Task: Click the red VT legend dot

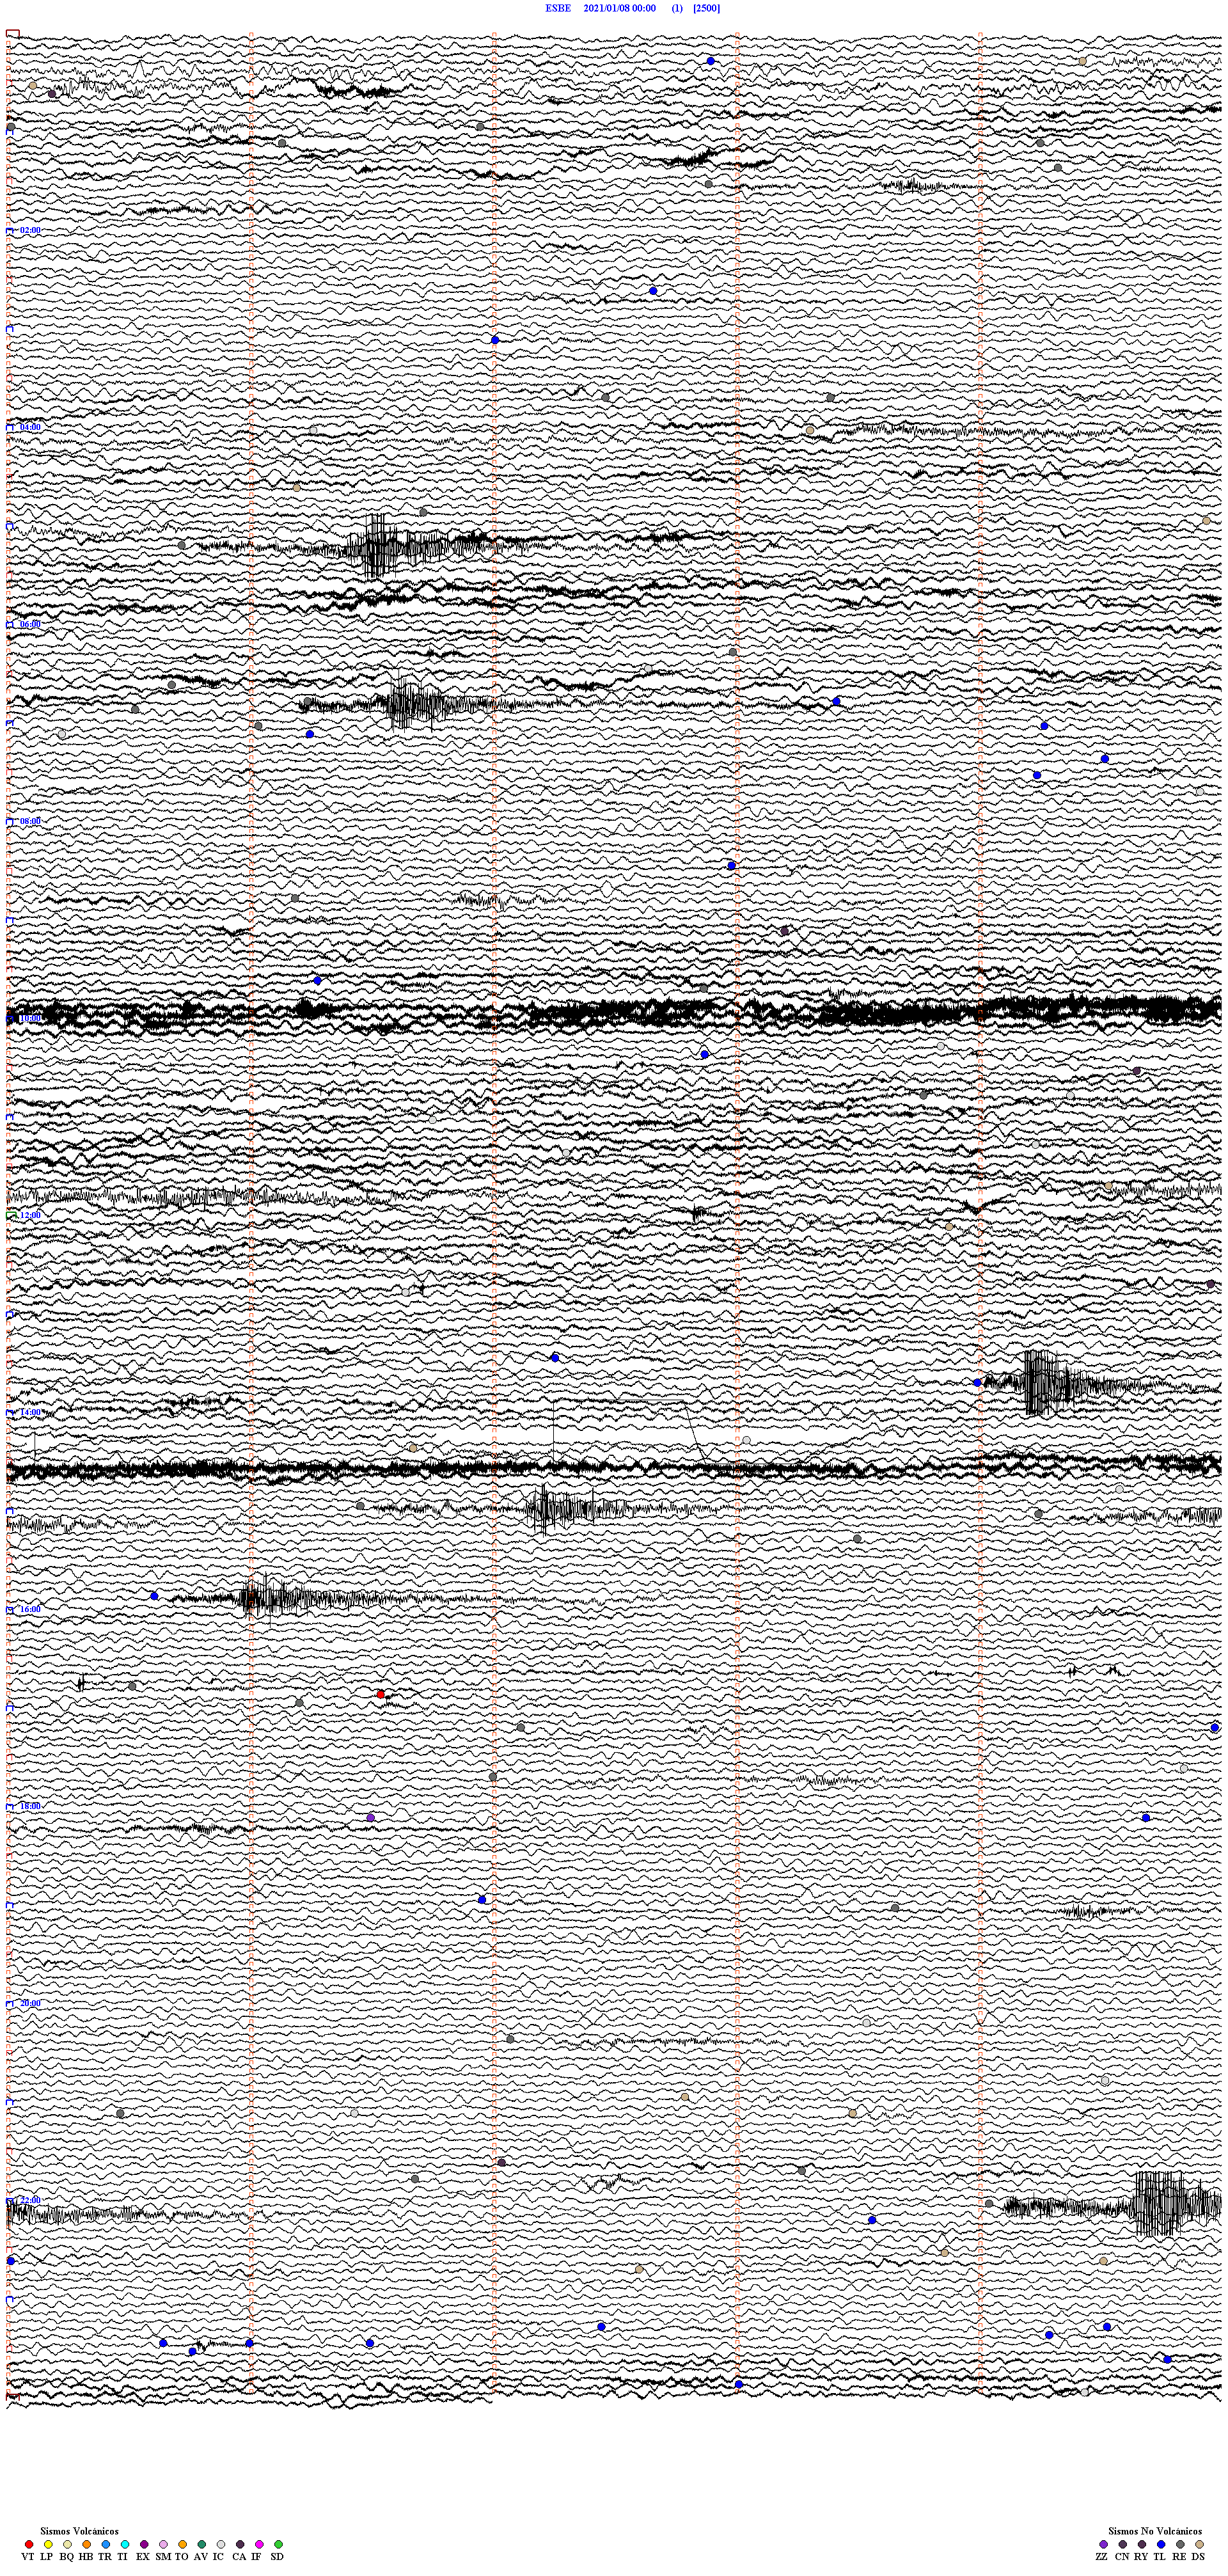Action: click(29, 2544)
